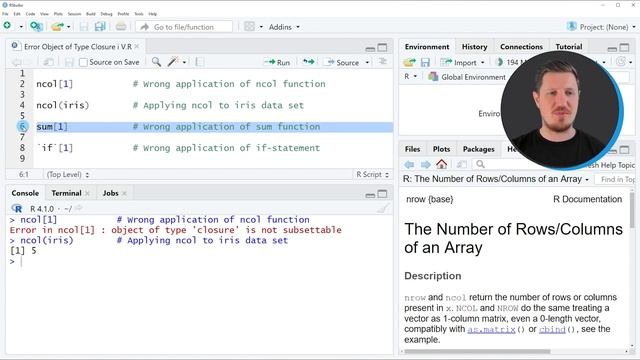Click the Help home icon
640x360 pixels.
click(442, 164)
